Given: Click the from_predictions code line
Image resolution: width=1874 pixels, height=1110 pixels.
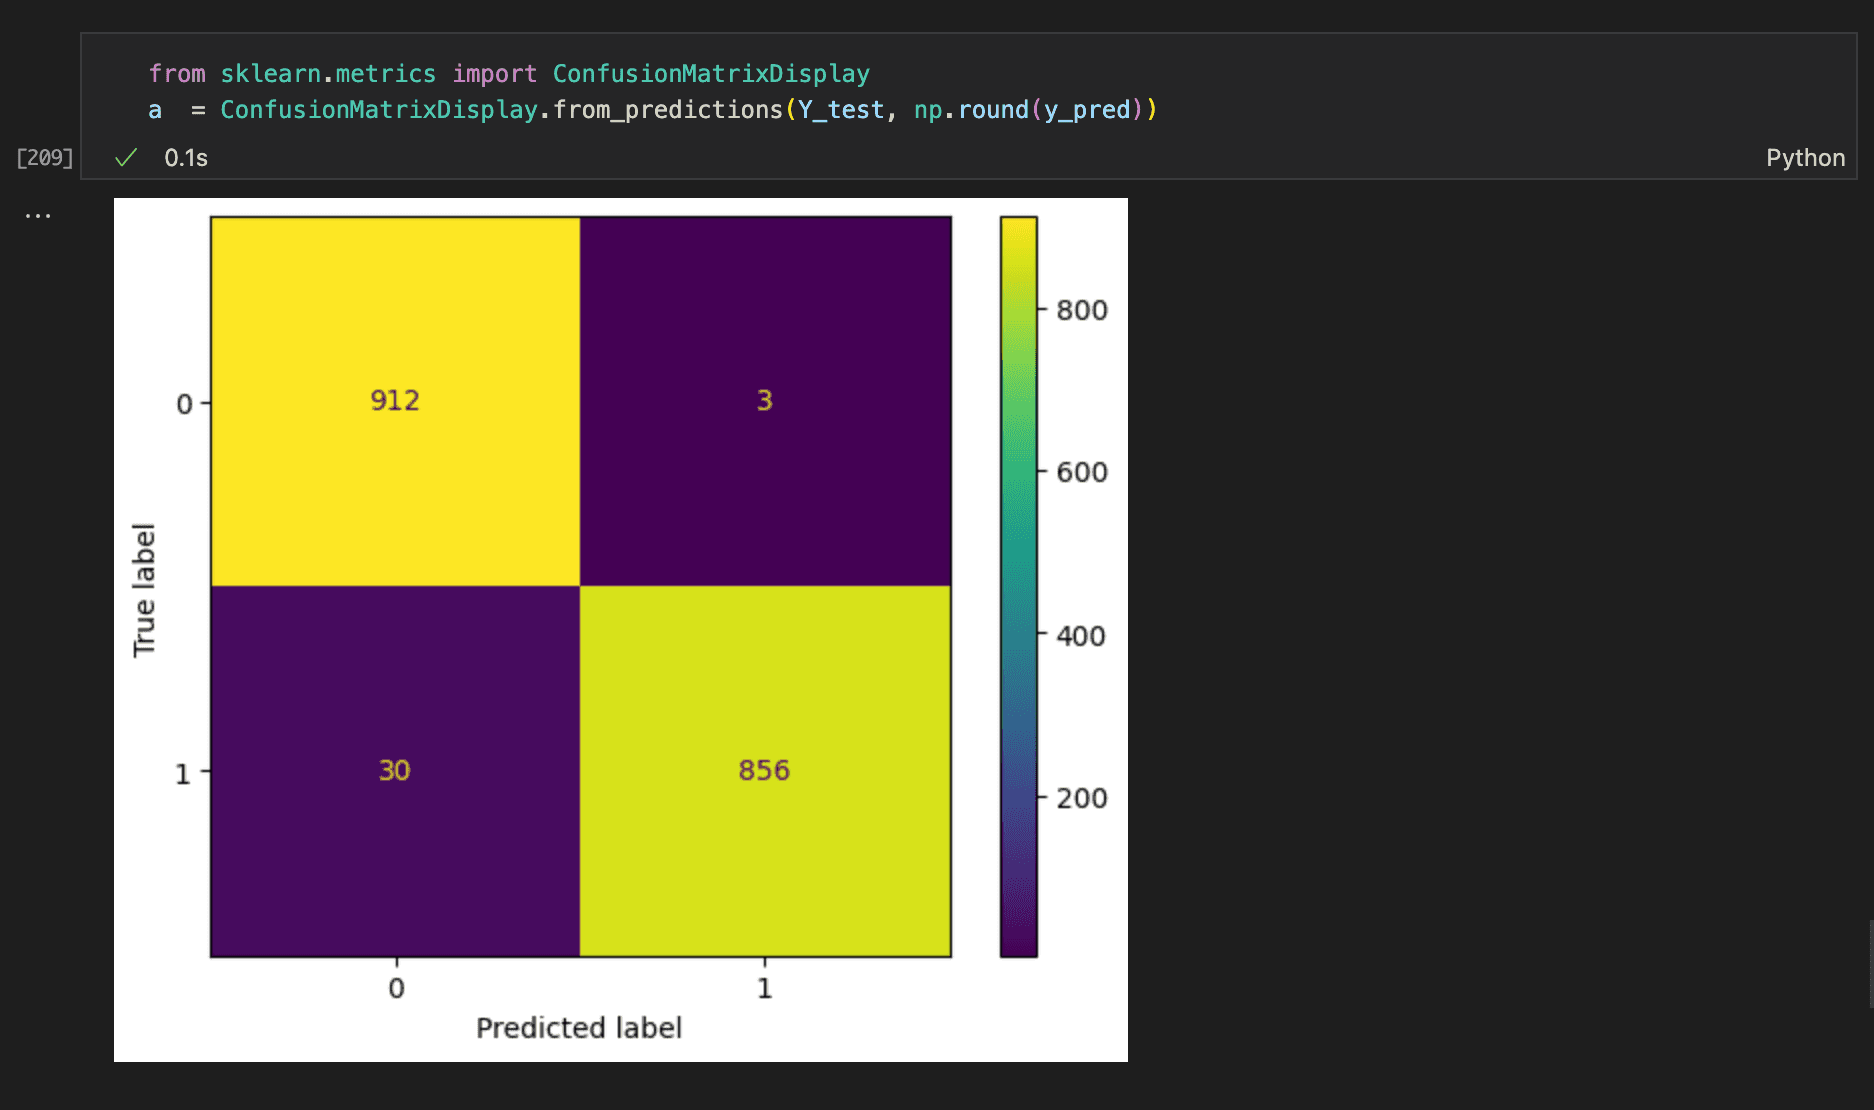Looking at the screenshot, I should [x=653, y=110].
